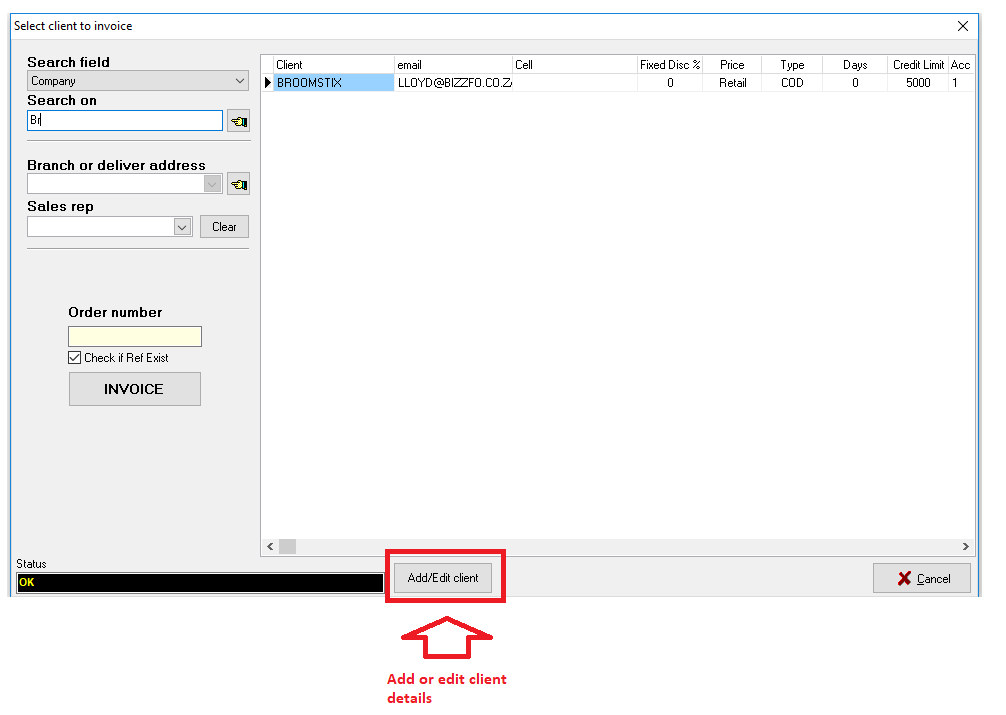Open the Sales rep dropdown
This screenshot has width=1006, height=715.
click(182, 227)
